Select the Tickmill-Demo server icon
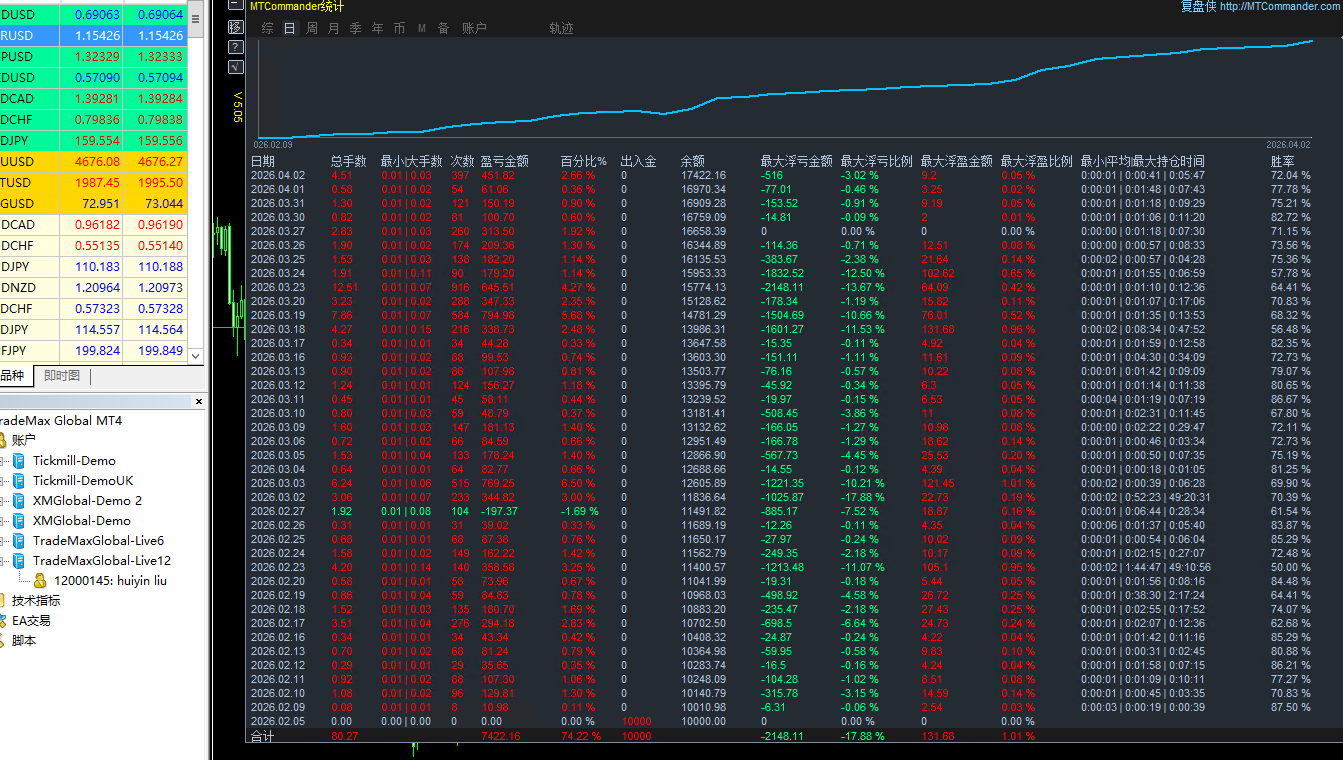Viewport: 1343px width, 760px height. tap(19, 461)
